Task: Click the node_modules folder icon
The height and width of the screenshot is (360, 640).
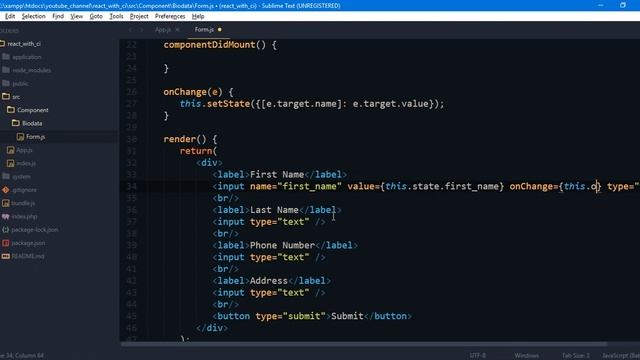Action: [6, 70]
